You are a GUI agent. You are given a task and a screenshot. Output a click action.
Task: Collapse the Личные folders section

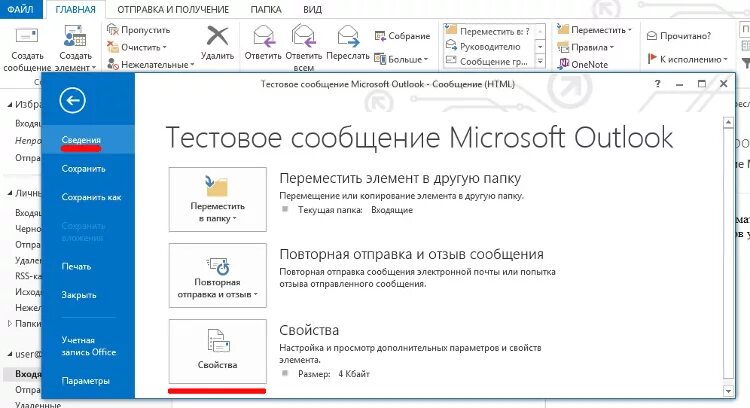coord(10,193)
